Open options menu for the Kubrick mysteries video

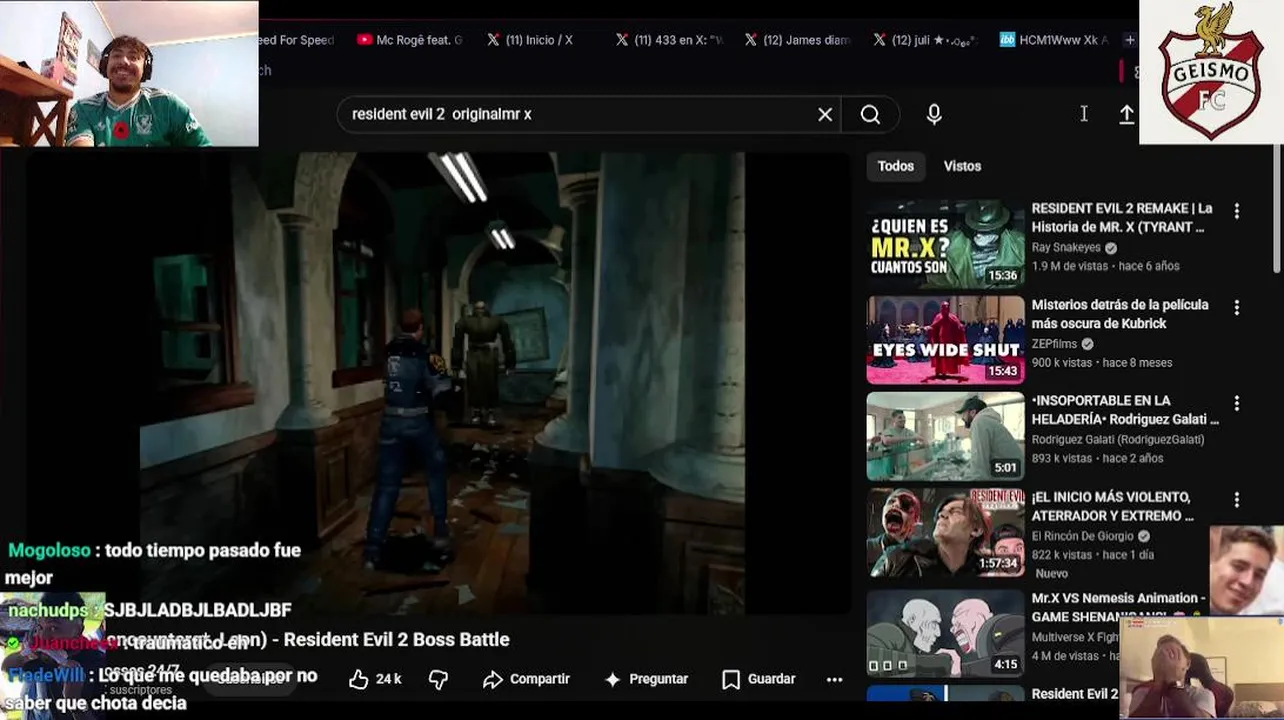[x=1237, y=307]
